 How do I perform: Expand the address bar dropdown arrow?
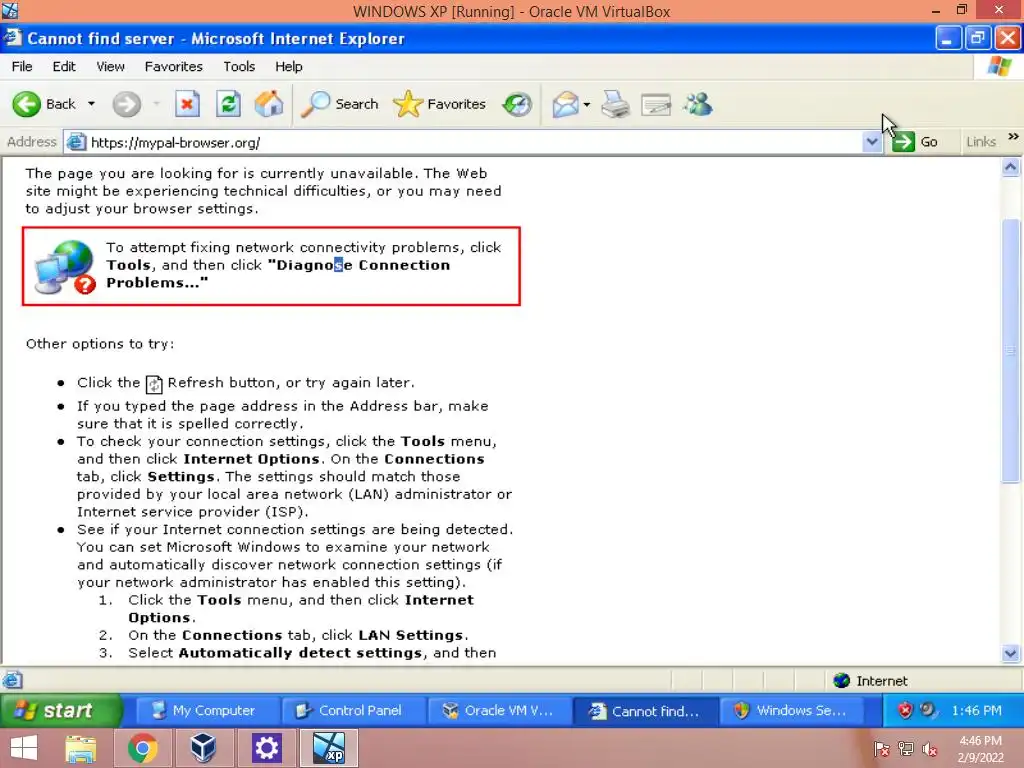872,142
